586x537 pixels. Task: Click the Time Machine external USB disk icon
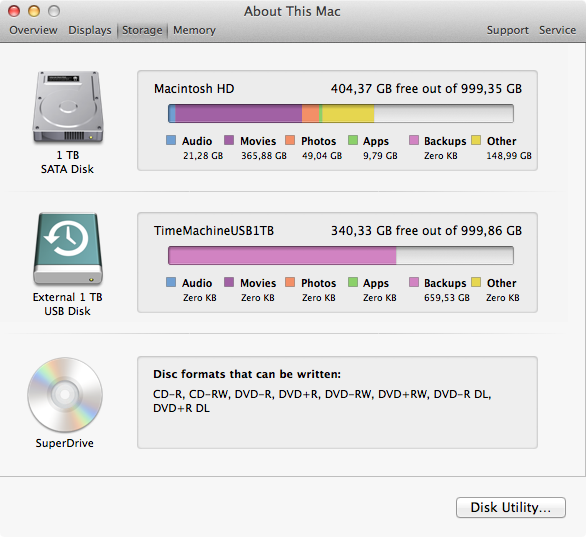click(68, 249)
